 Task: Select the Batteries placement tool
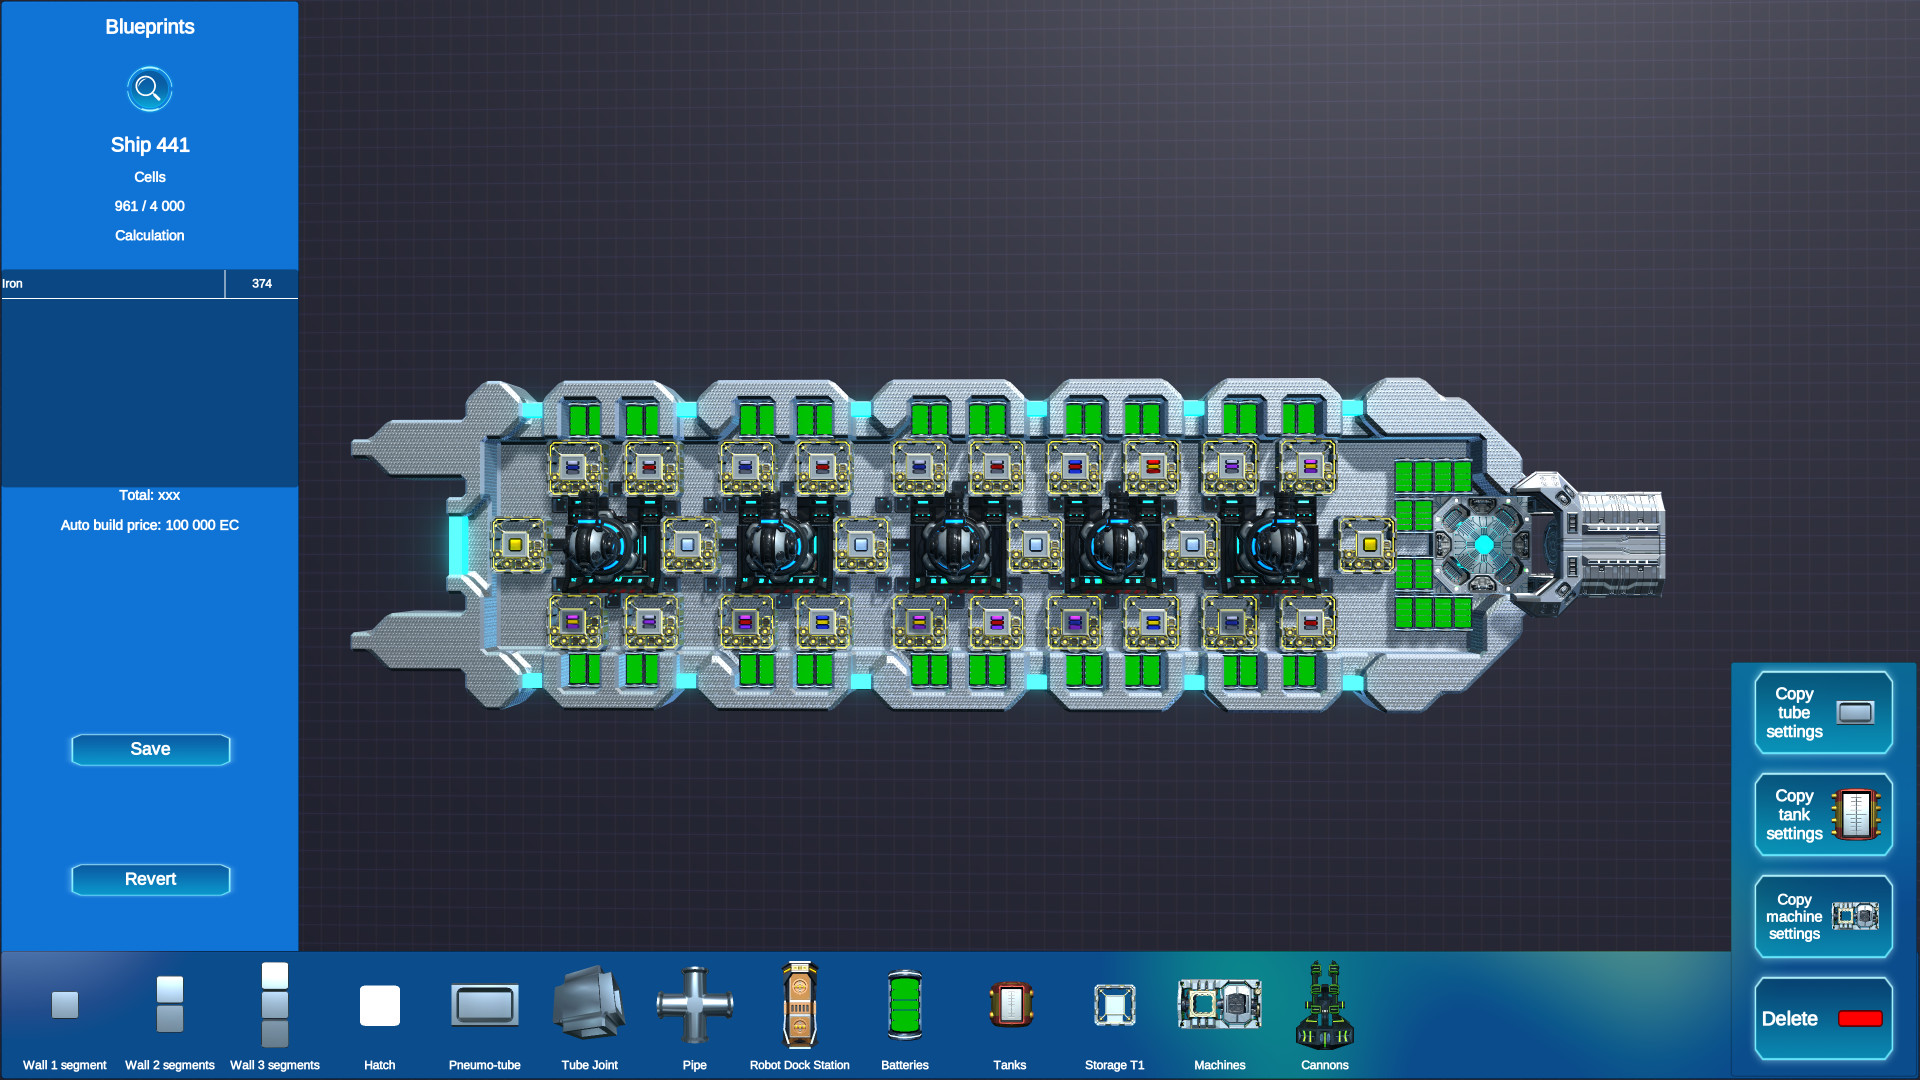tap(904, 1005)
